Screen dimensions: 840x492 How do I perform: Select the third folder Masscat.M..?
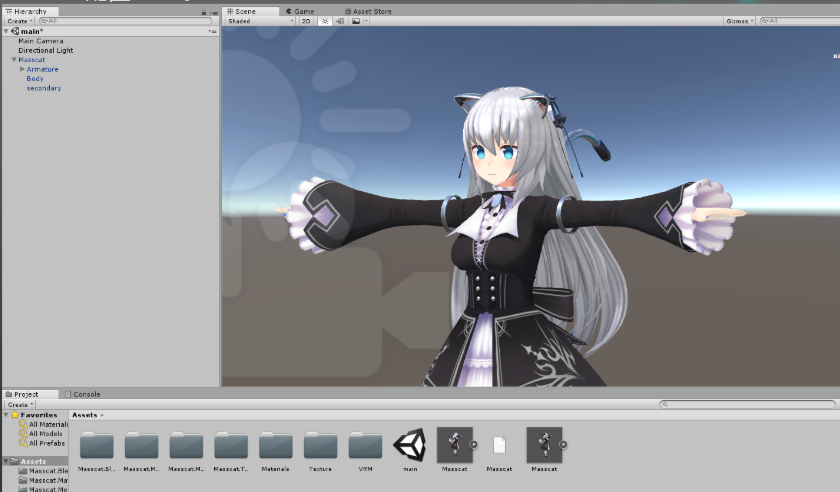click(186, 445)
